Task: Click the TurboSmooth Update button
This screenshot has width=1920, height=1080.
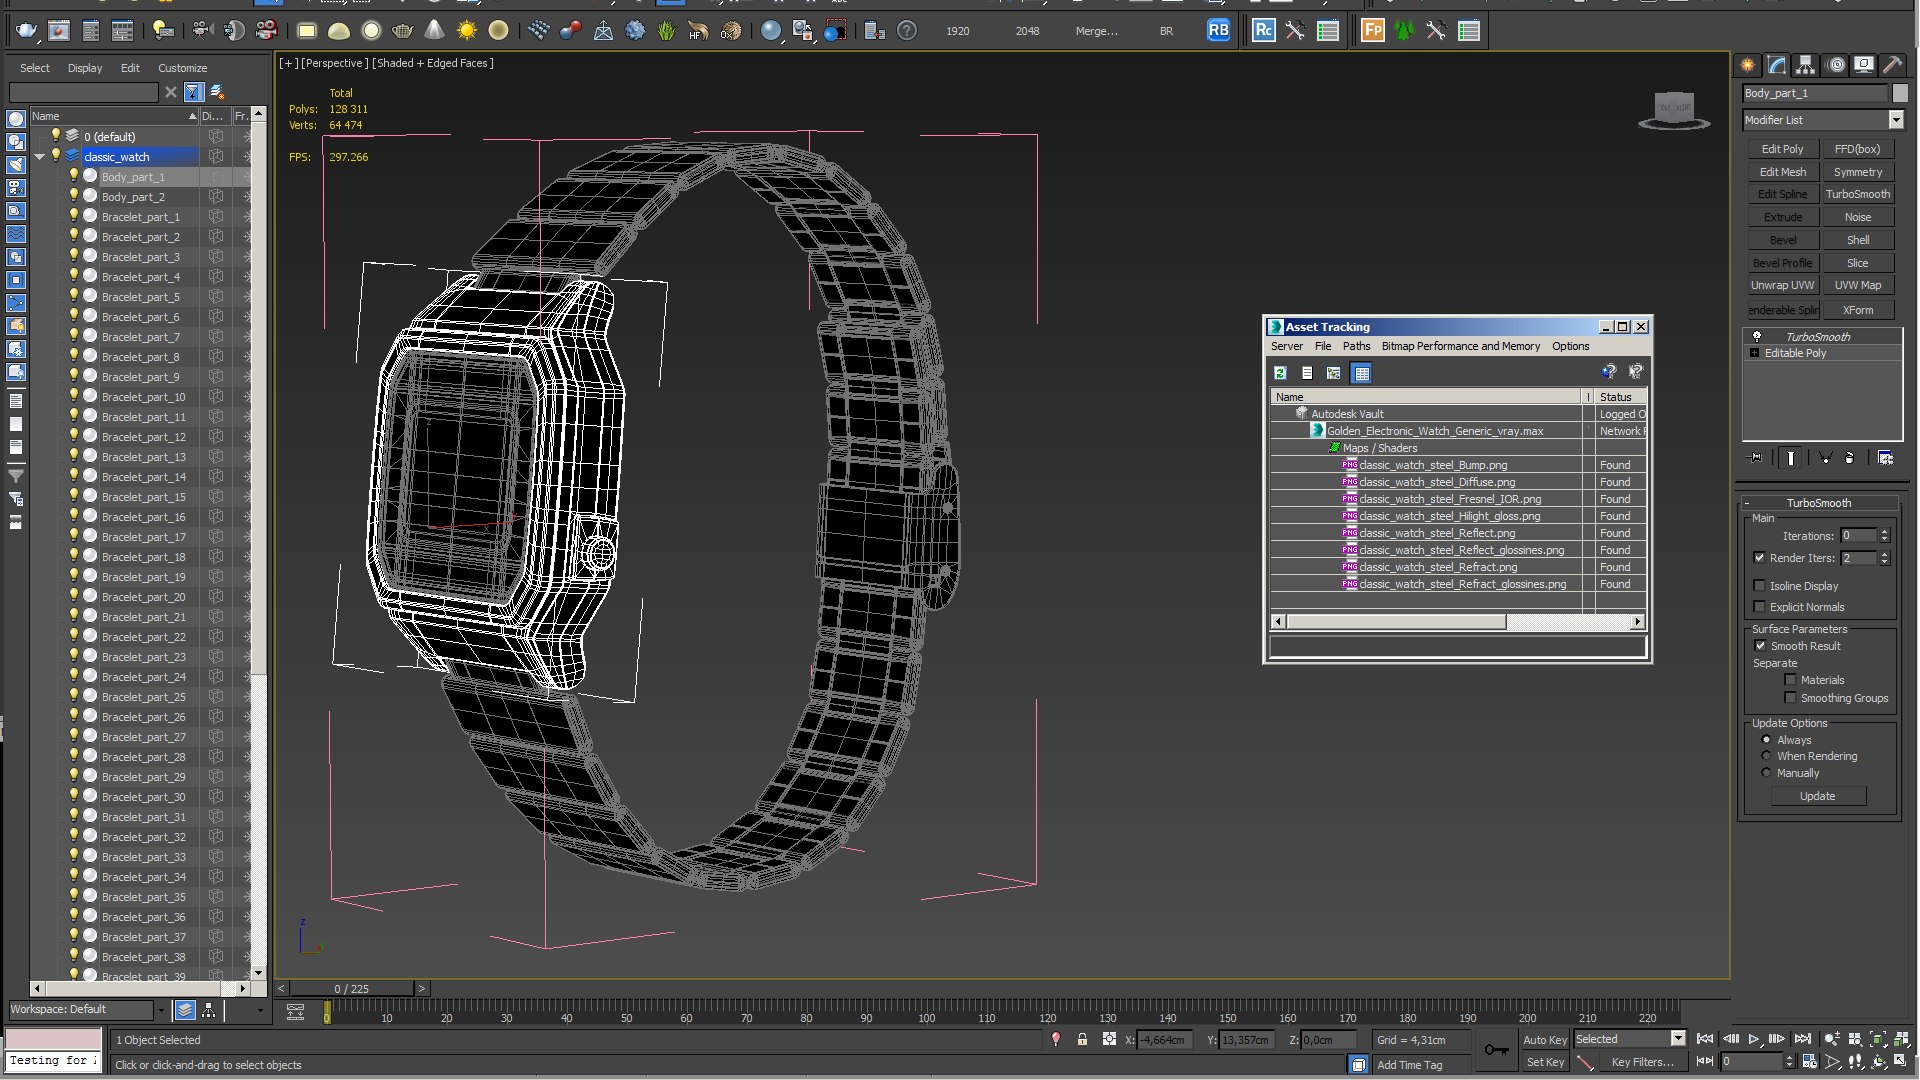Action: pyautogui.click(x=1818, y=796)
